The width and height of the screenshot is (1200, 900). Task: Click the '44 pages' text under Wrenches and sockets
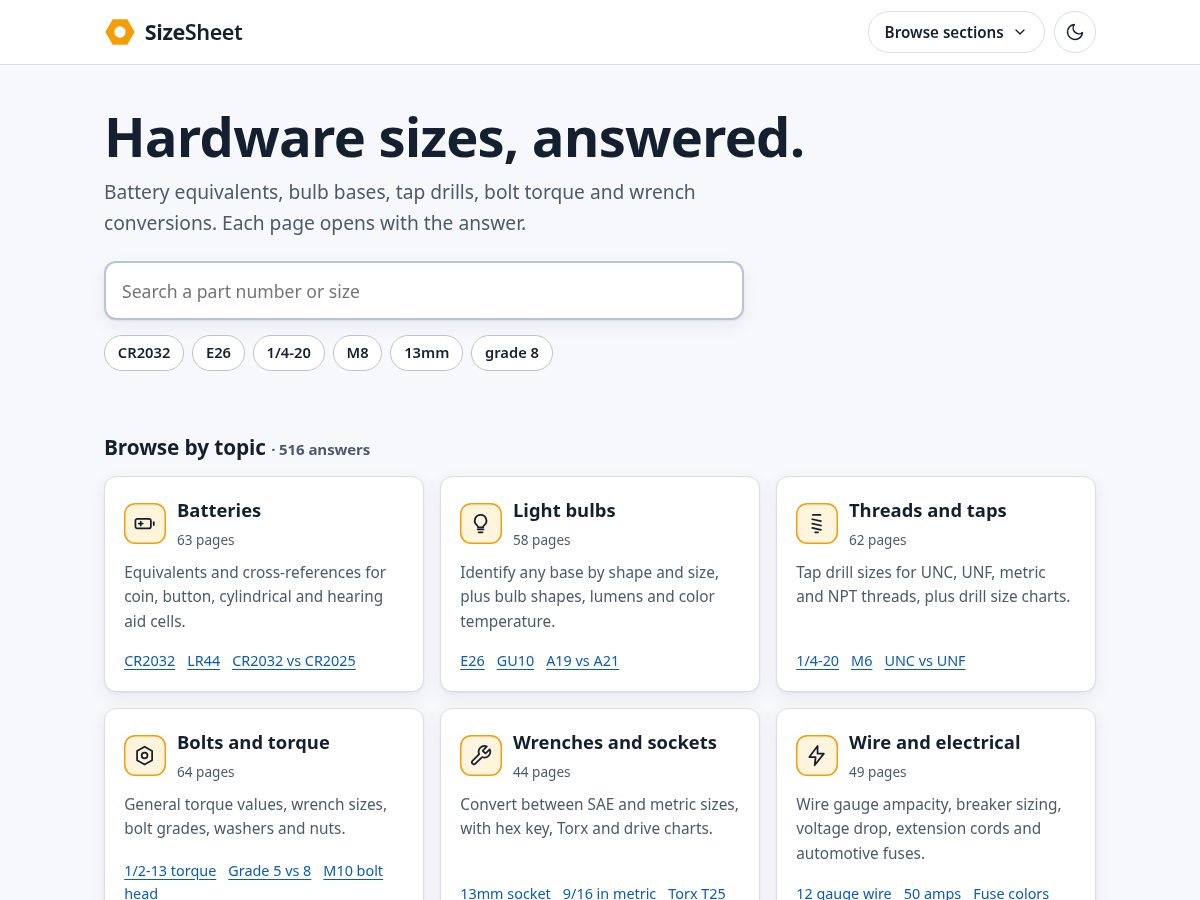[x=542, y=772]
